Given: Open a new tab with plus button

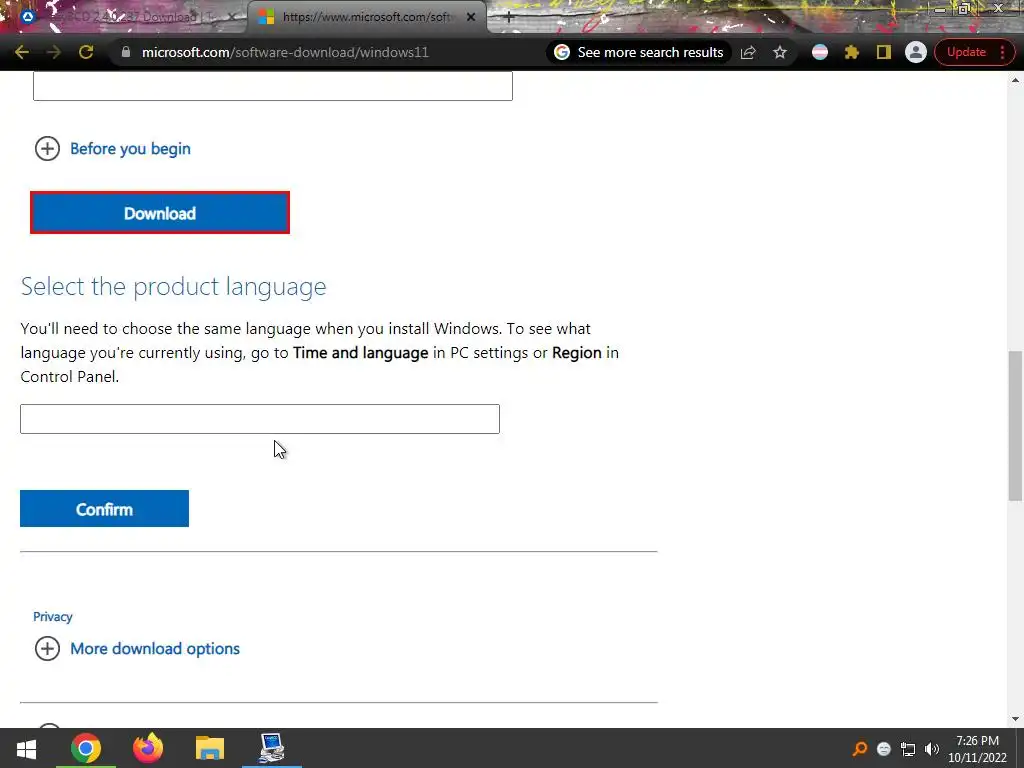Looking at the screenshot, I should pyautogui.click(x=509, y=18).
